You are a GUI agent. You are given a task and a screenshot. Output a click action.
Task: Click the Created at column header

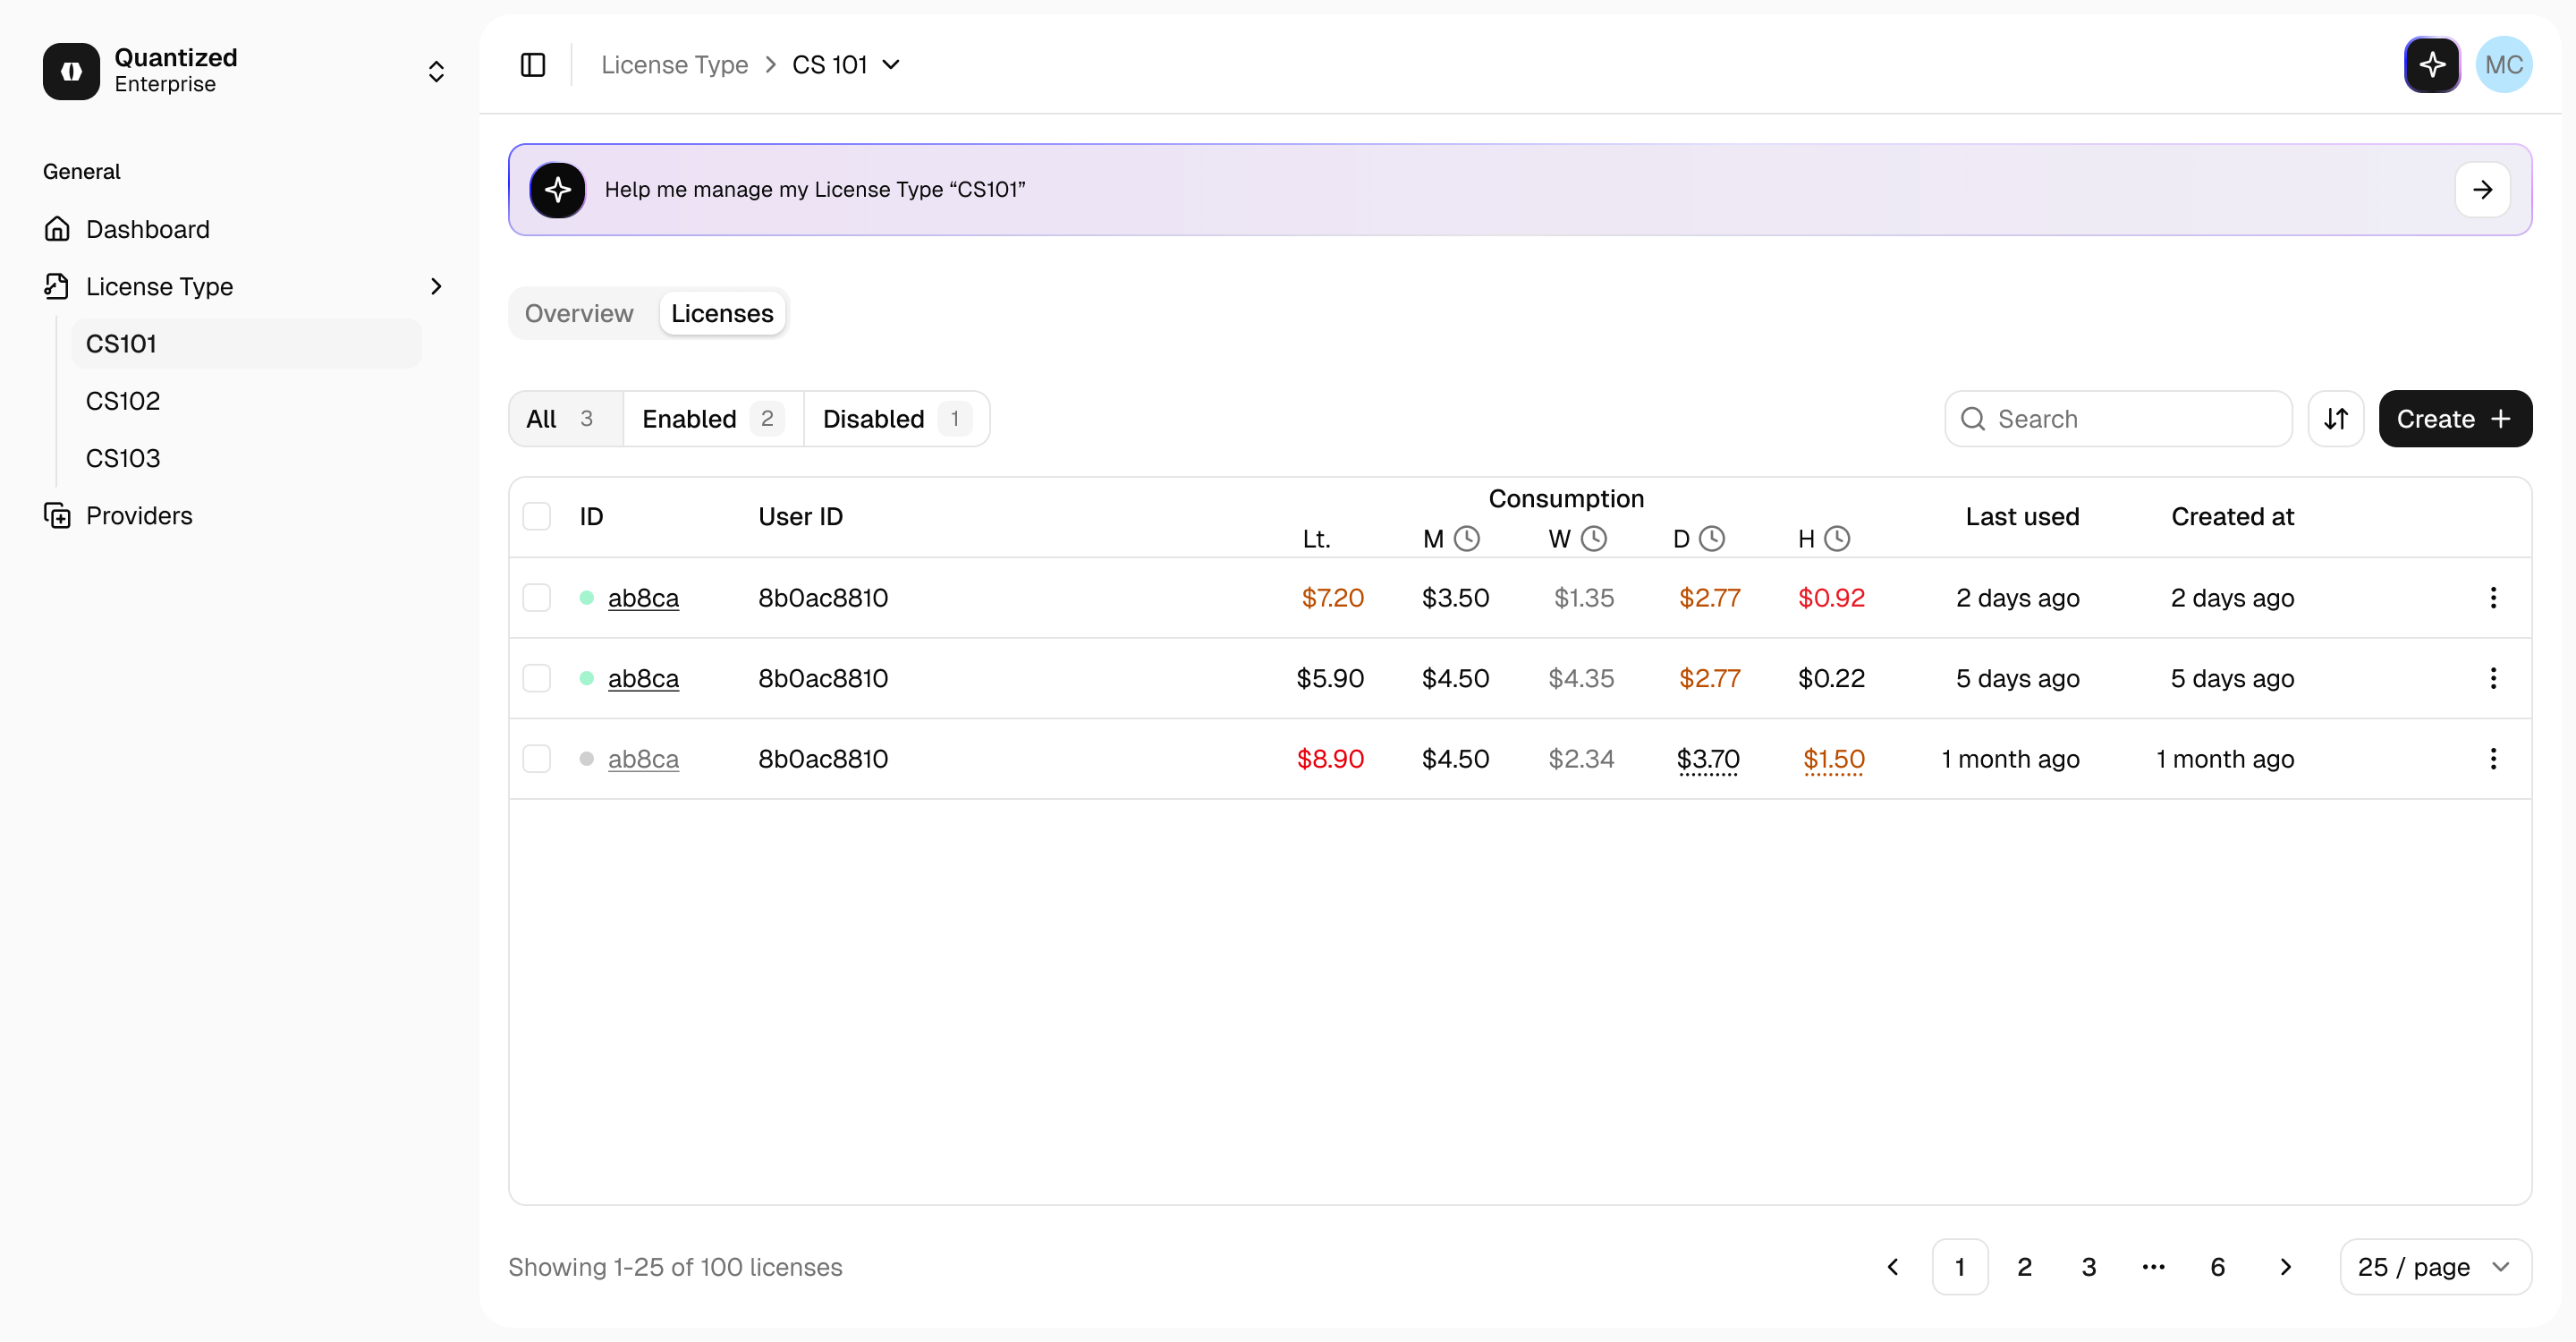[2232, 516]
